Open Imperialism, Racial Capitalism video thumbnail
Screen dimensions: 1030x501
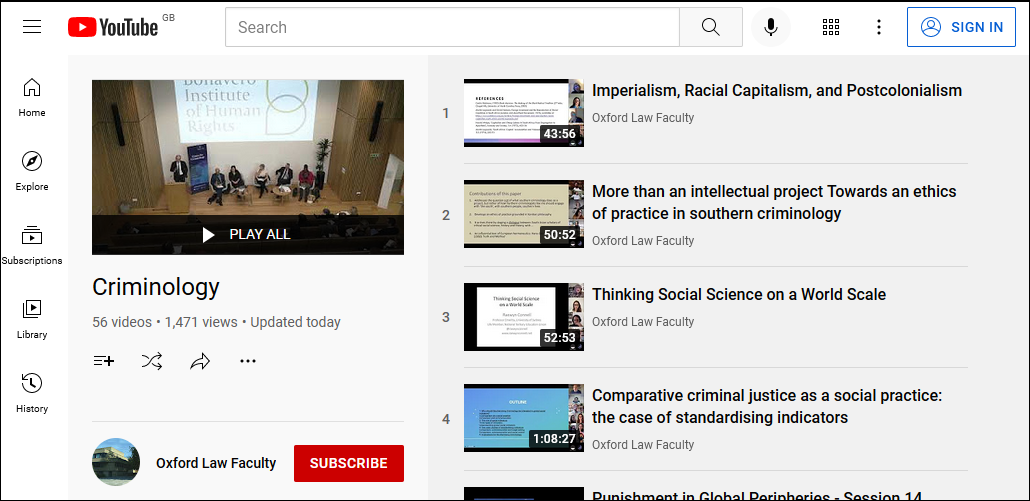tap(524, 113)
